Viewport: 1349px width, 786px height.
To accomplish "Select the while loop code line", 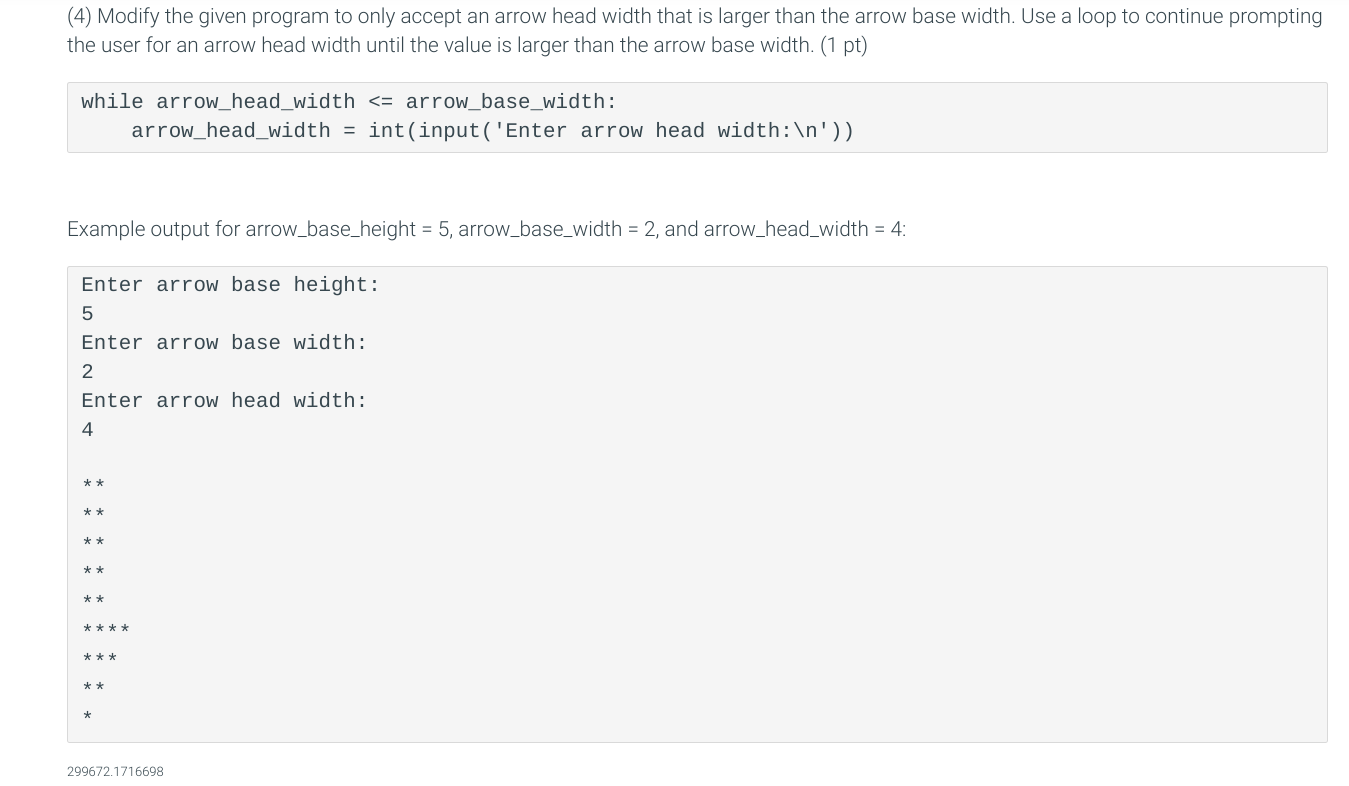I will [349, 102].
